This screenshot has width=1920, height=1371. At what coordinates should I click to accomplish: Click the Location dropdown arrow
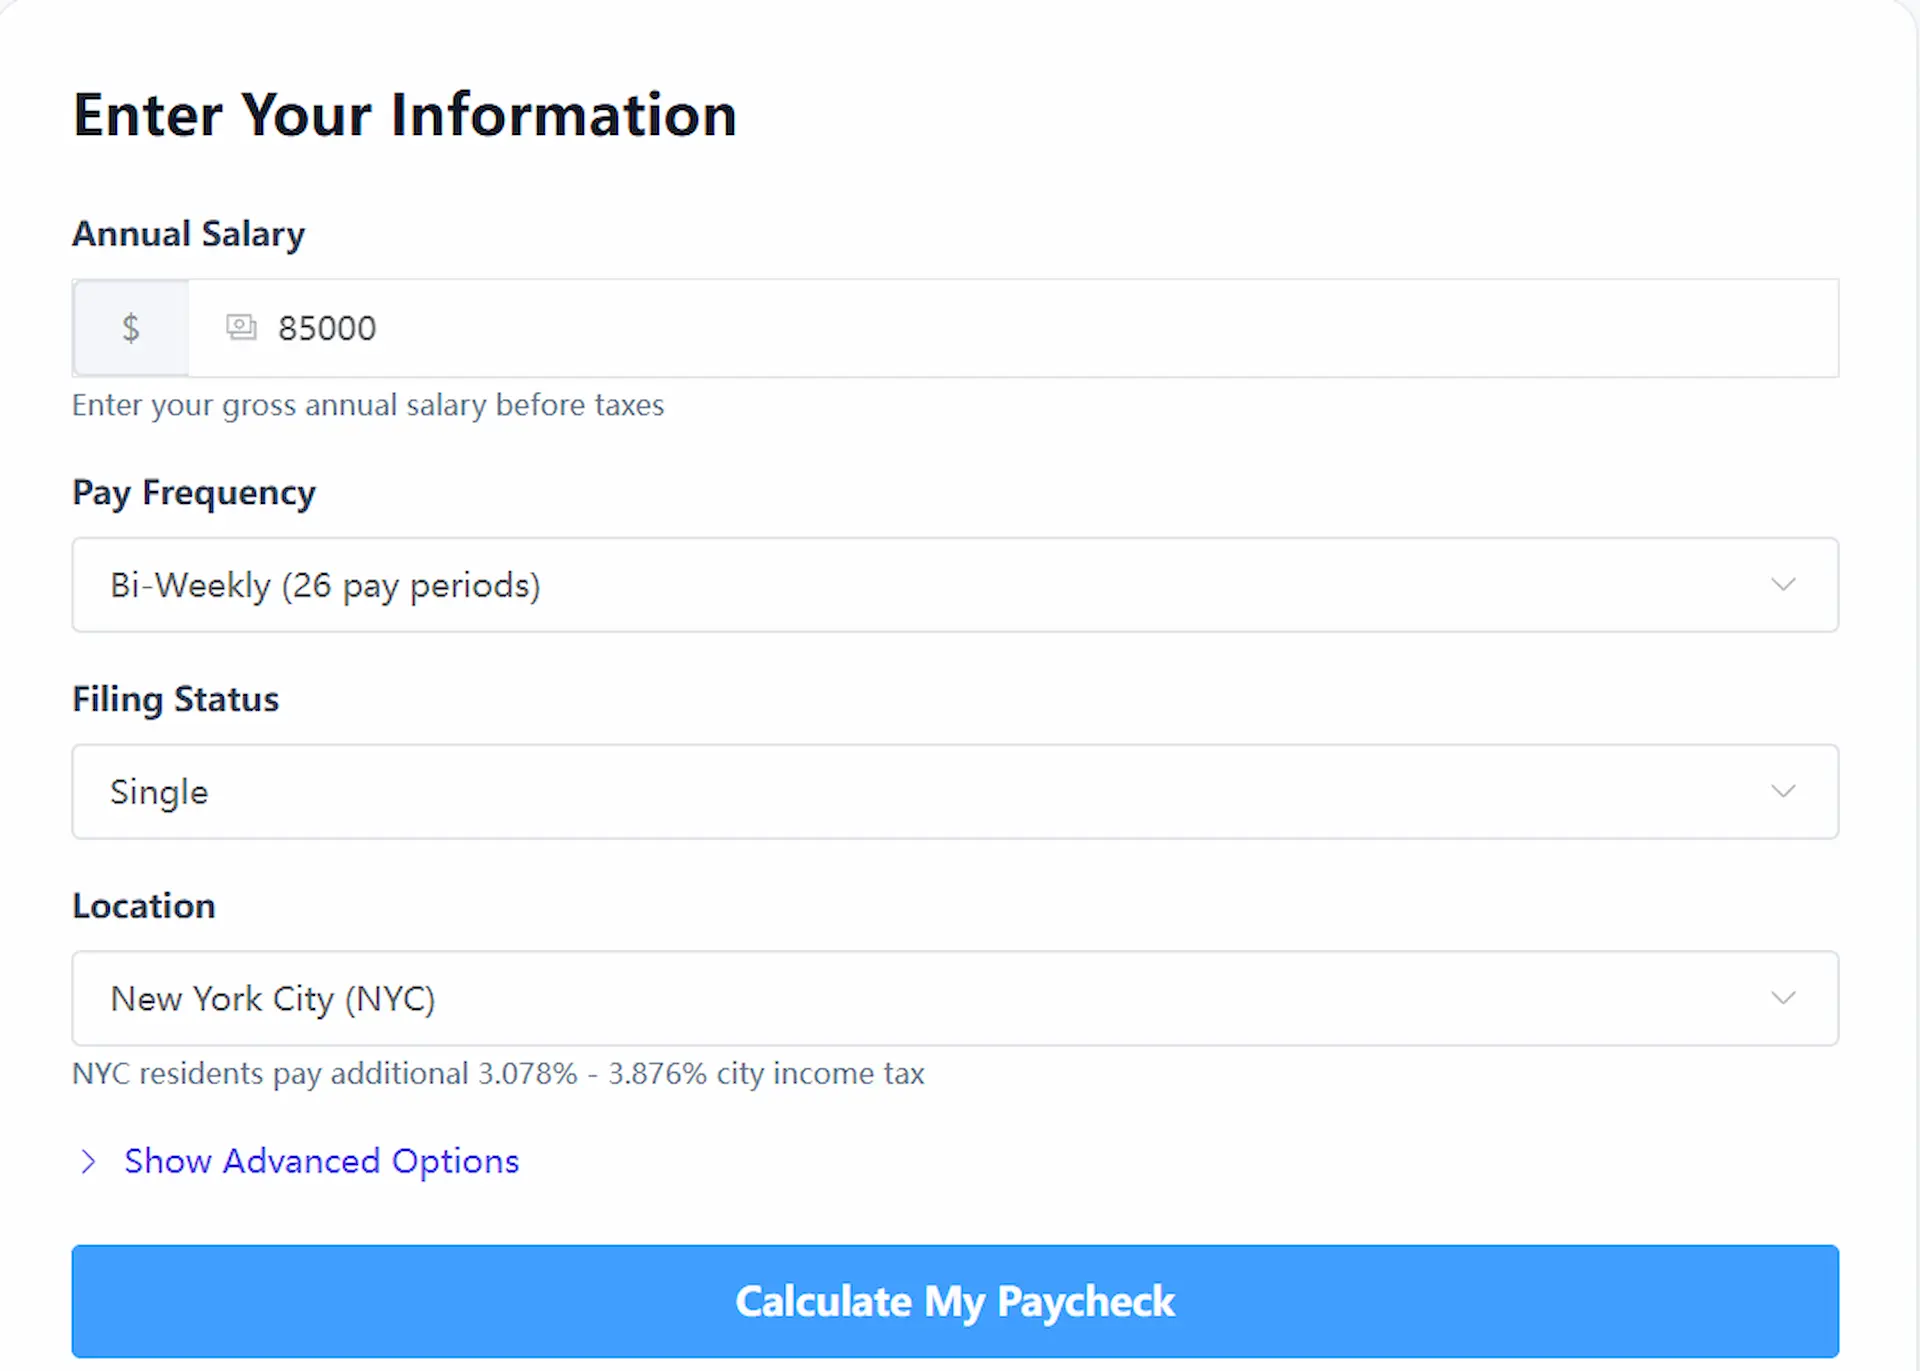coord(1784,998)
